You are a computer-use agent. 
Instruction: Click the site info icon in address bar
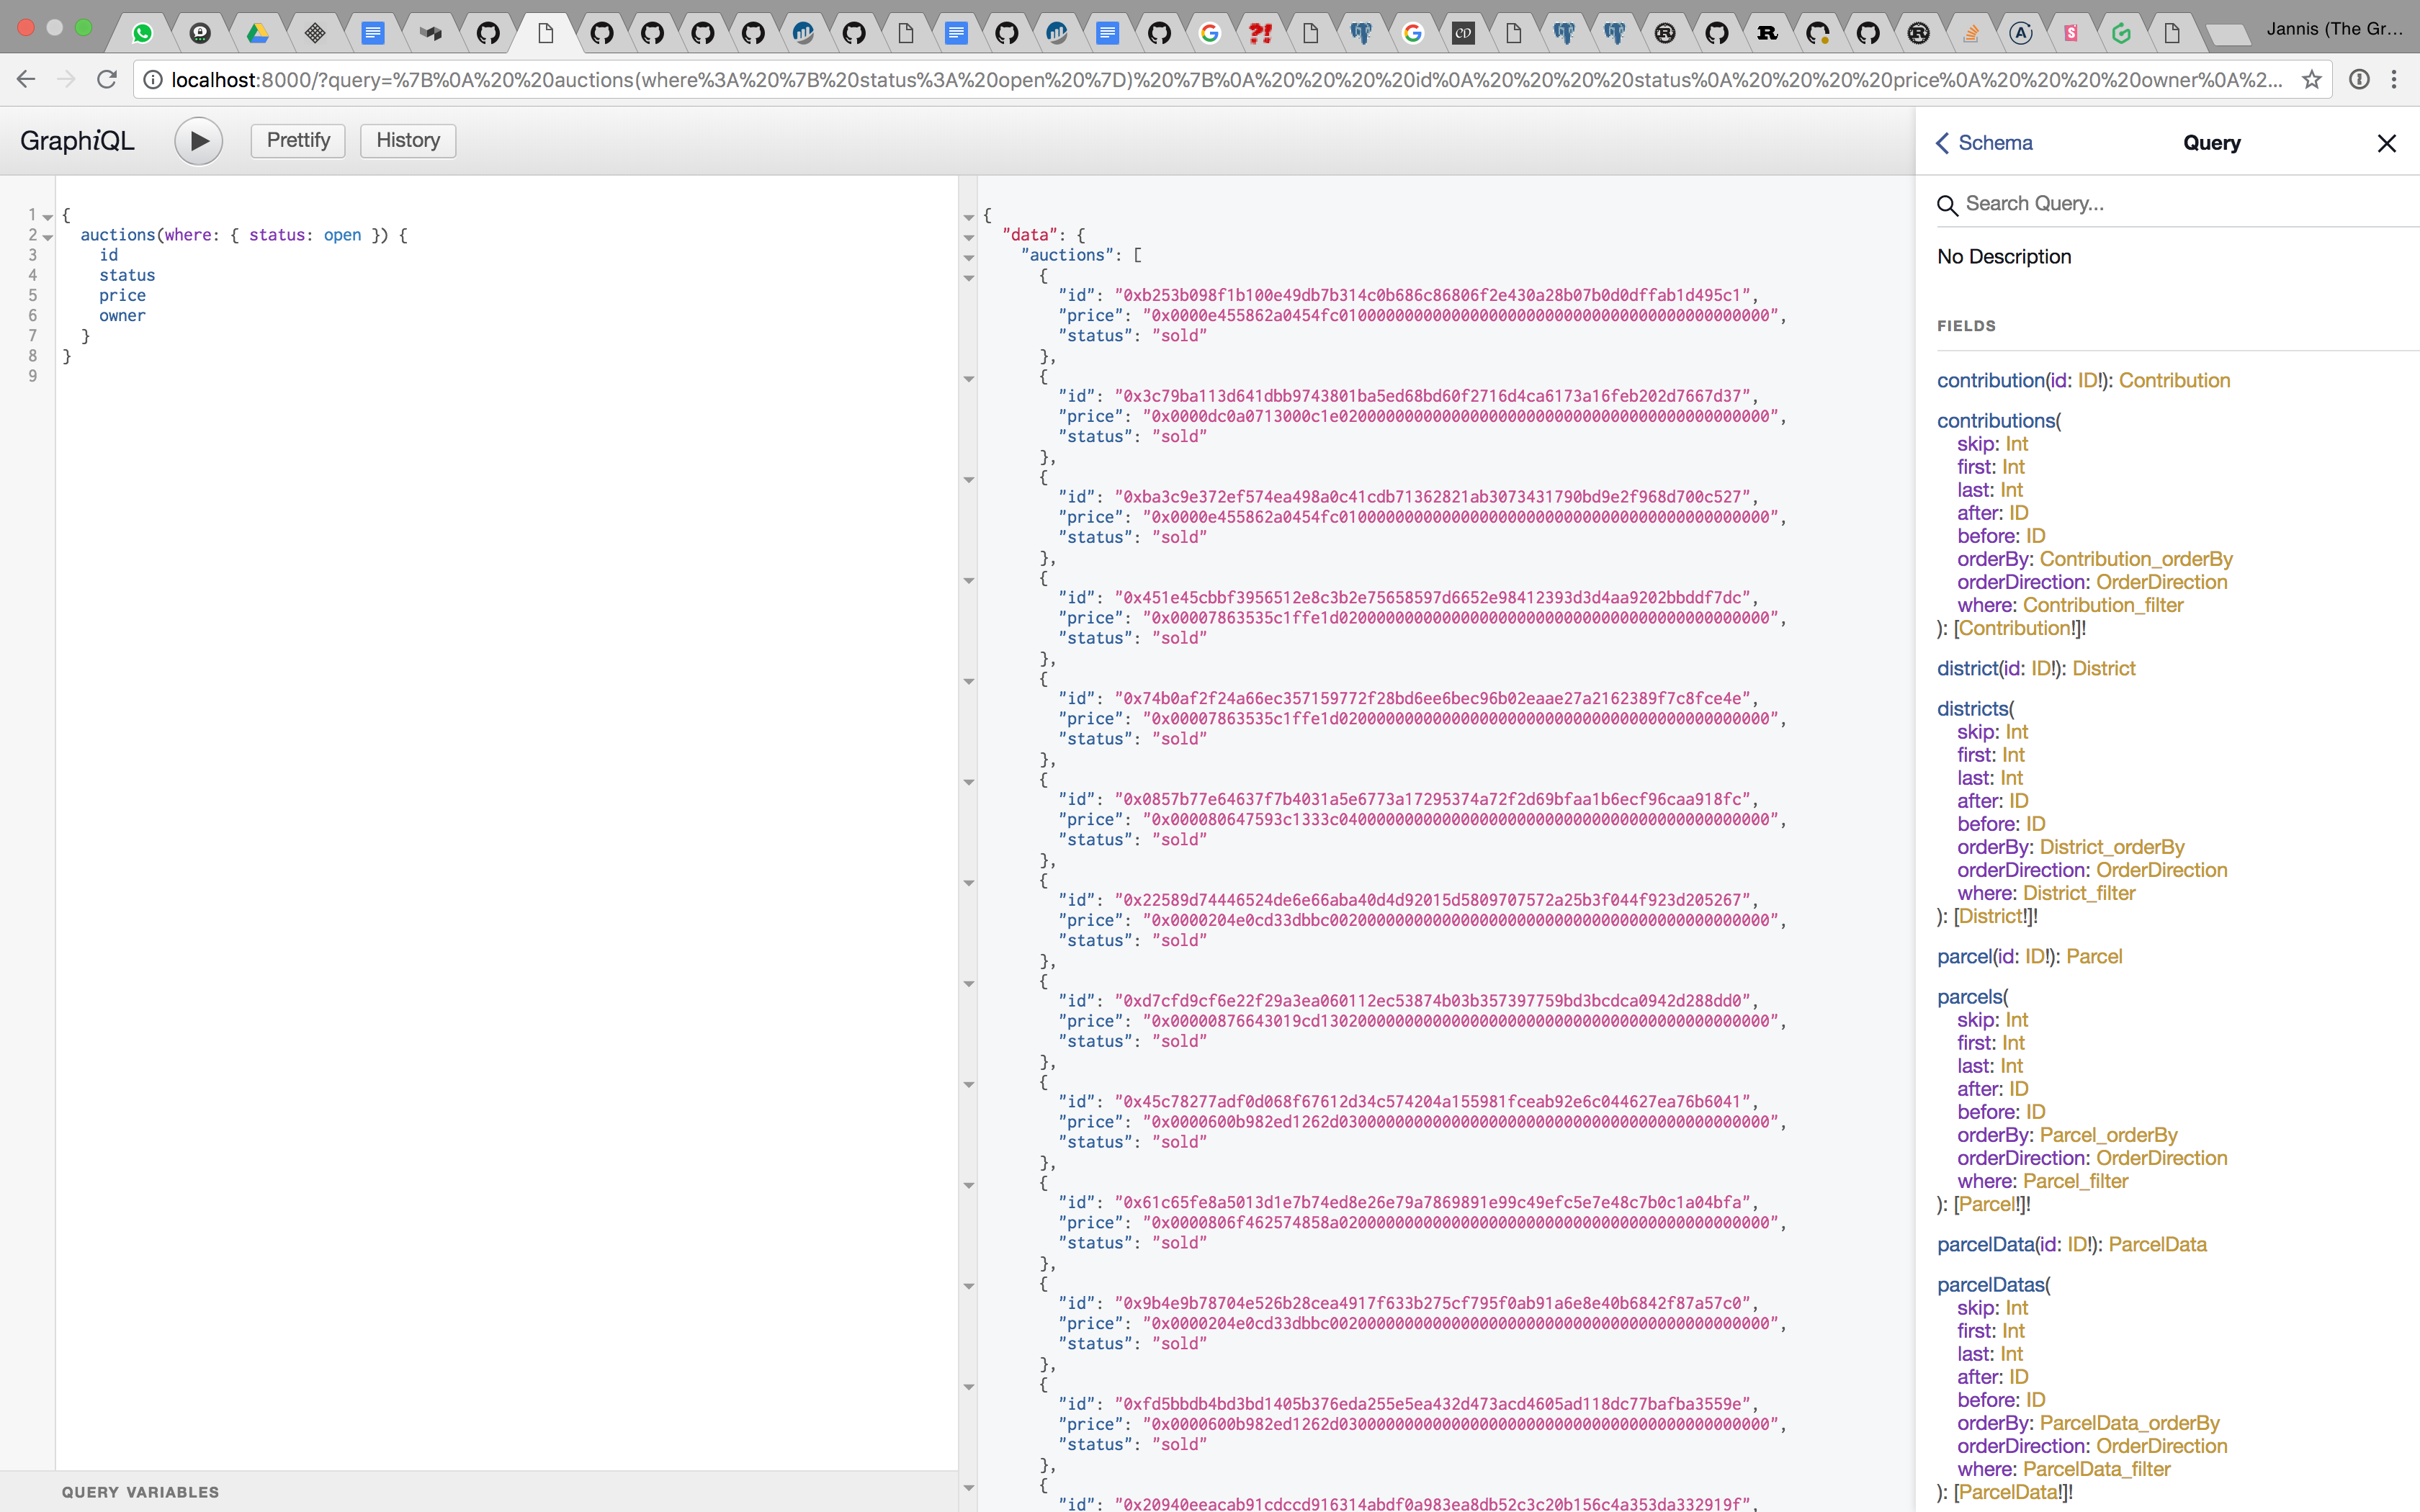(152, 79)
